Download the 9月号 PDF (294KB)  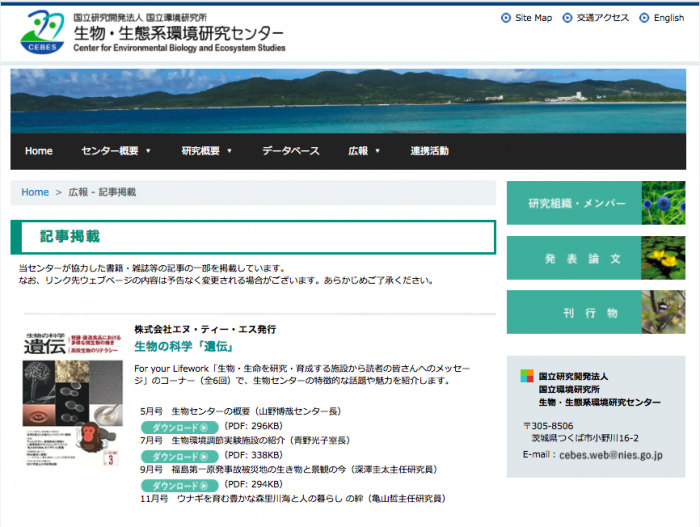(179, 485)
